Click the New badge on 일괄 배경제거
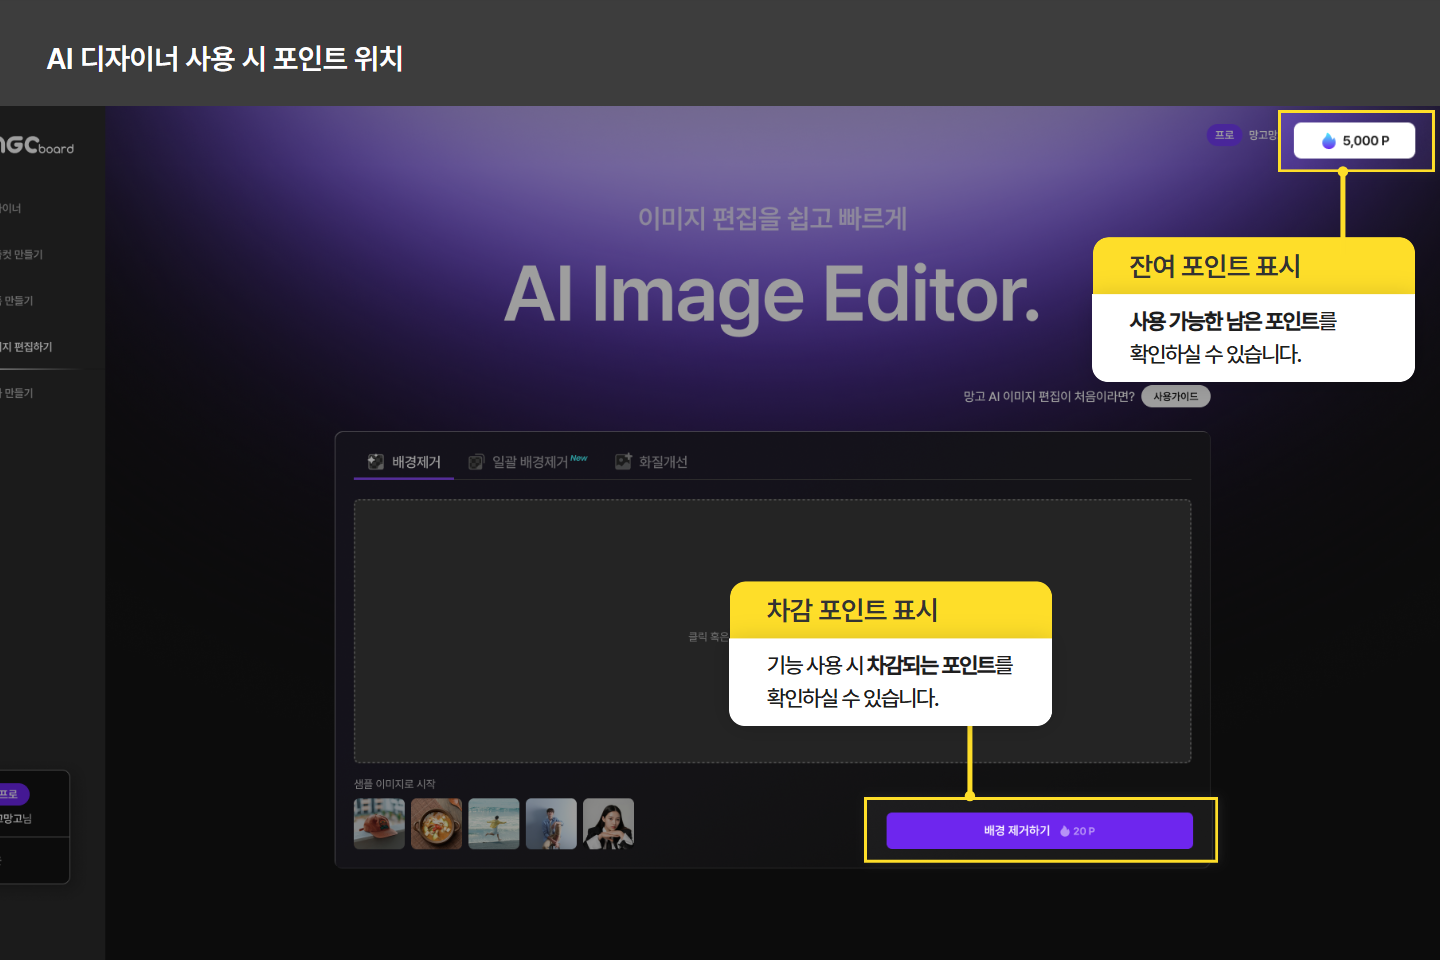 click(x=579, y=458)
